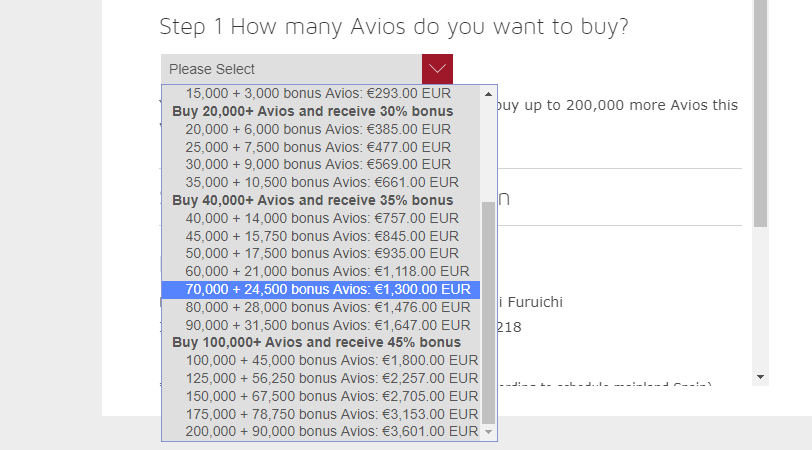
Task: Choose 50,000 + 17,500 bonus Avios option
Action: (x=322, y=255)
